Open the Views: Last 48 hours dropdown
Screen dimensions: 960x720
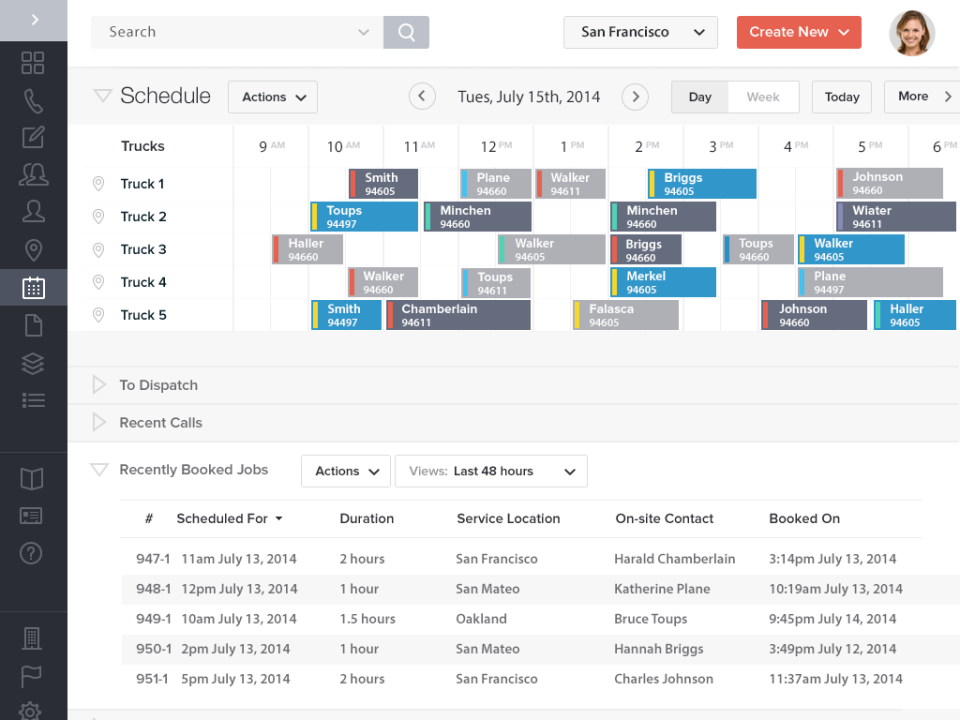tap(491, 470)
